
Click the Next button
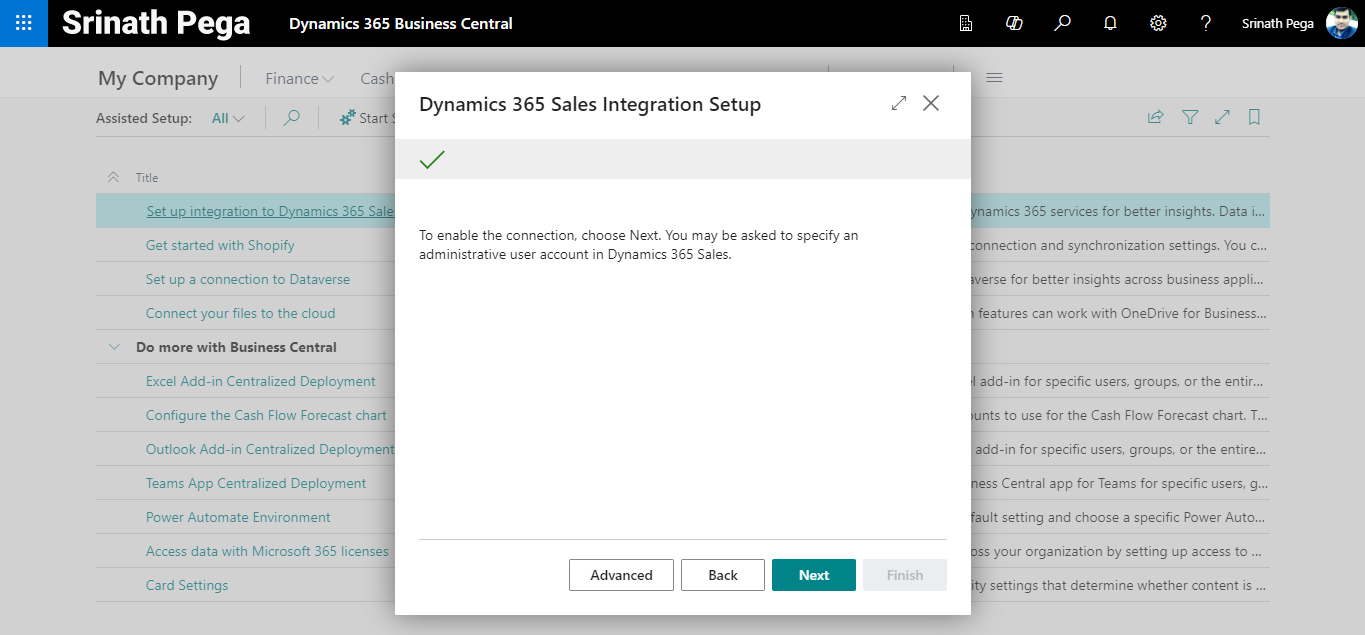(813, 575)
